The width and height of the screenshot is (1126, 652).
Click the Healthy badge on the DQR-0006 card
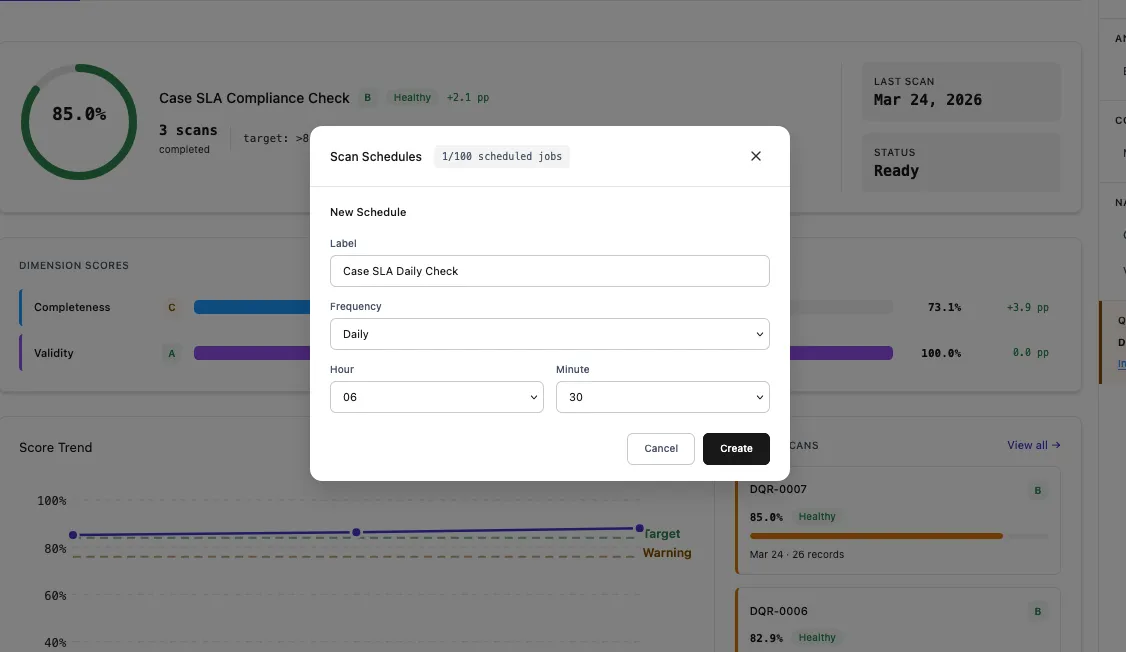click(x=816, y=637)
